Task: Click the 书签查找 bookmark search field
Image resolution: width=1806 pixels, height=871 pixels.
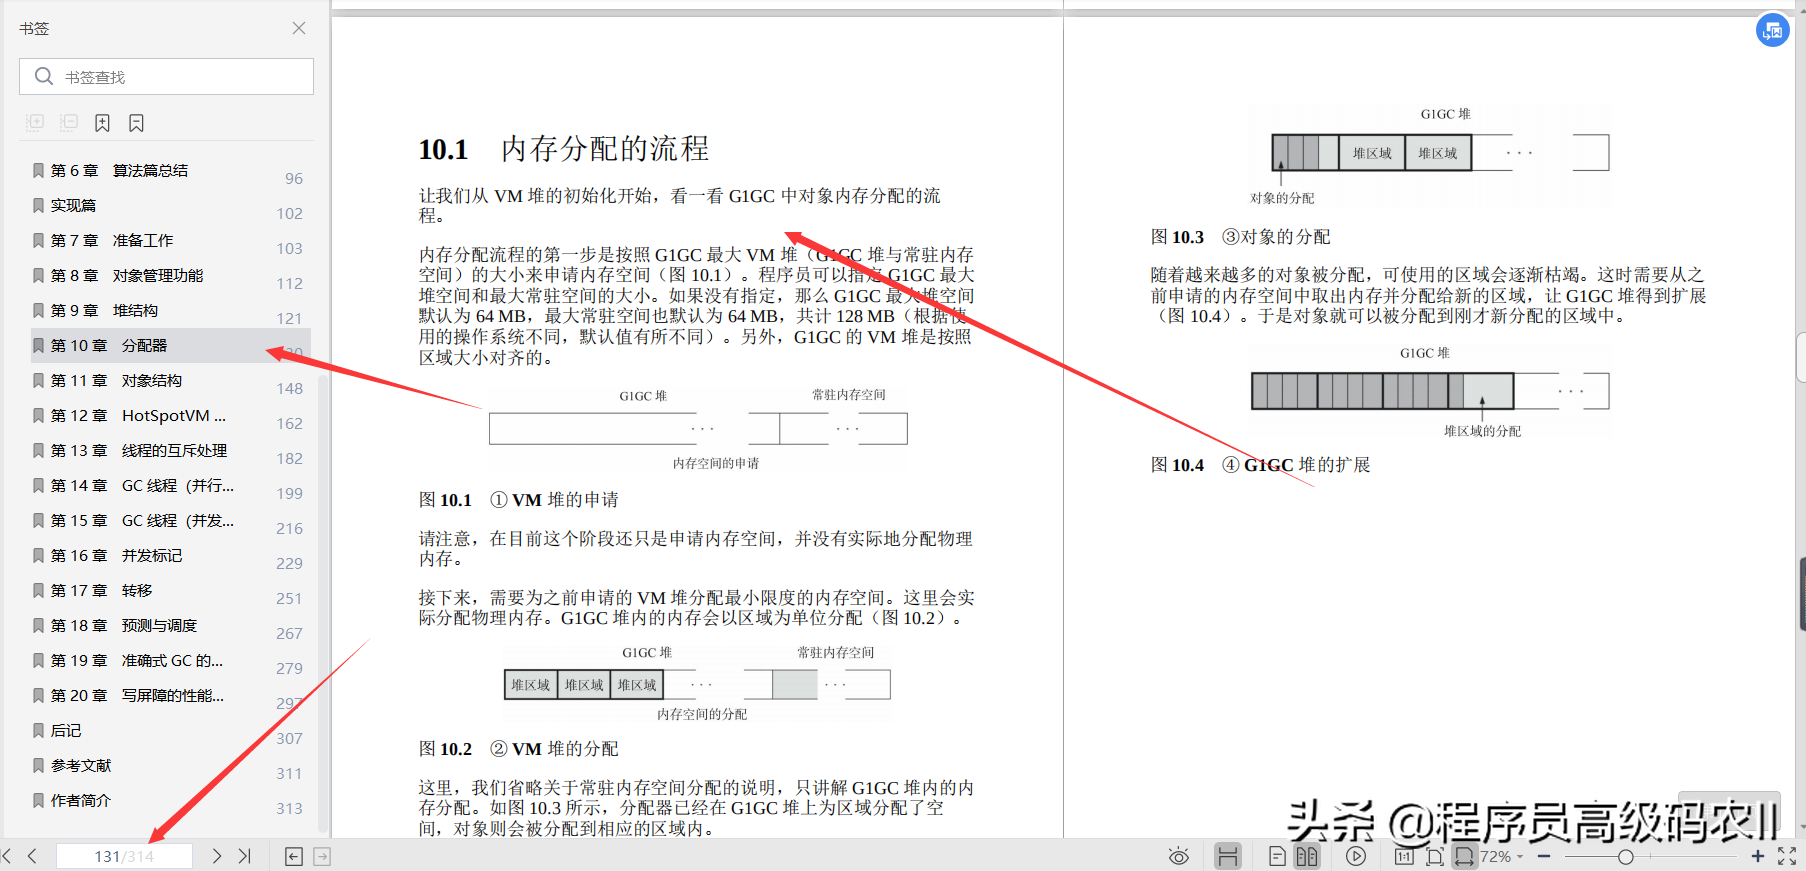Action: [x=166, y=77]
